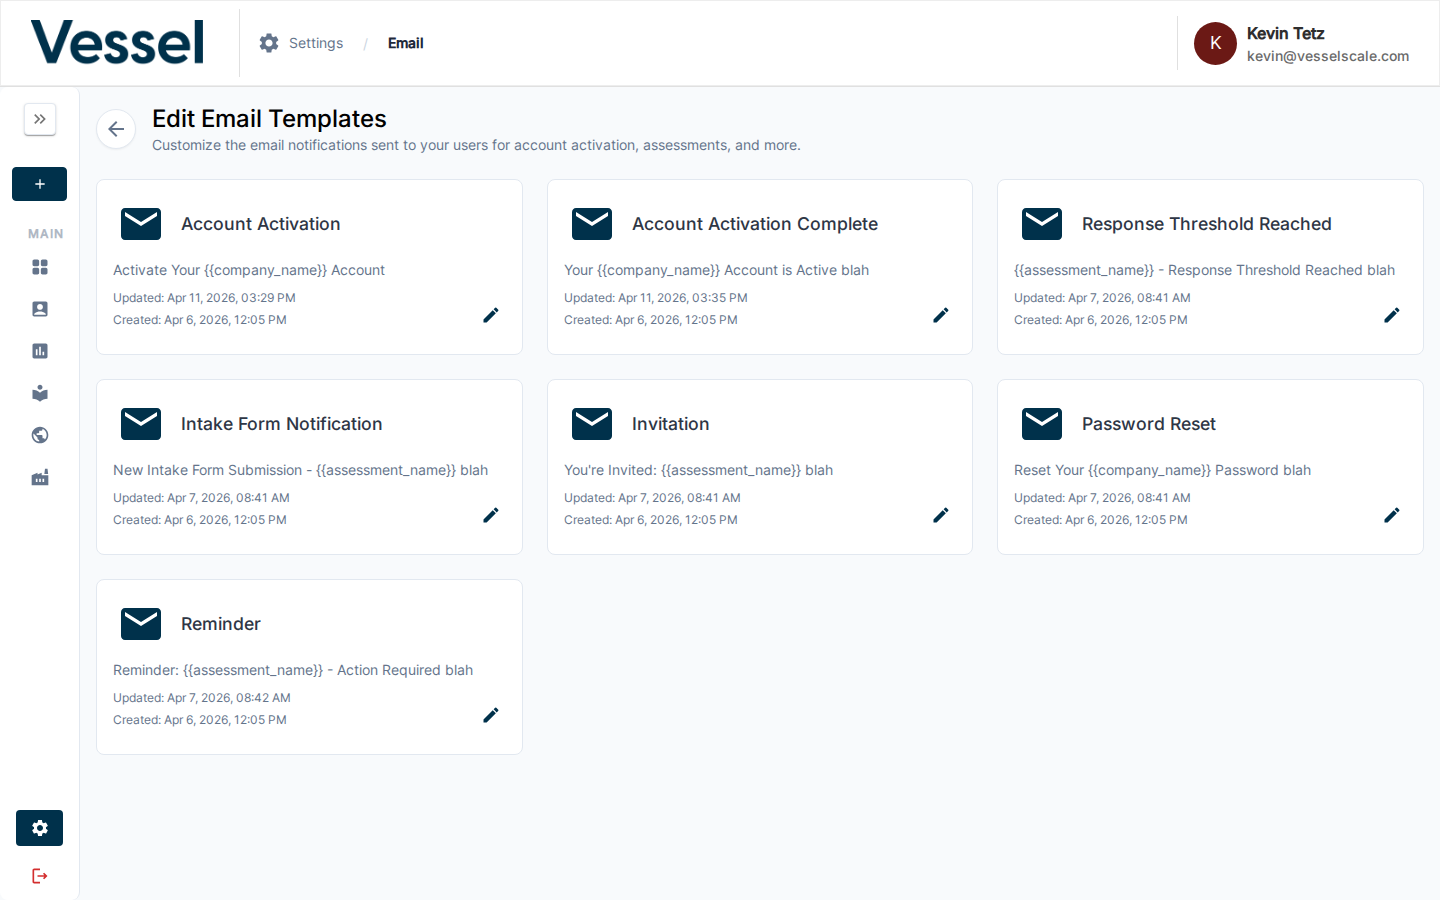
Task: Select the Invitation card title
Action: click(671, 424)
